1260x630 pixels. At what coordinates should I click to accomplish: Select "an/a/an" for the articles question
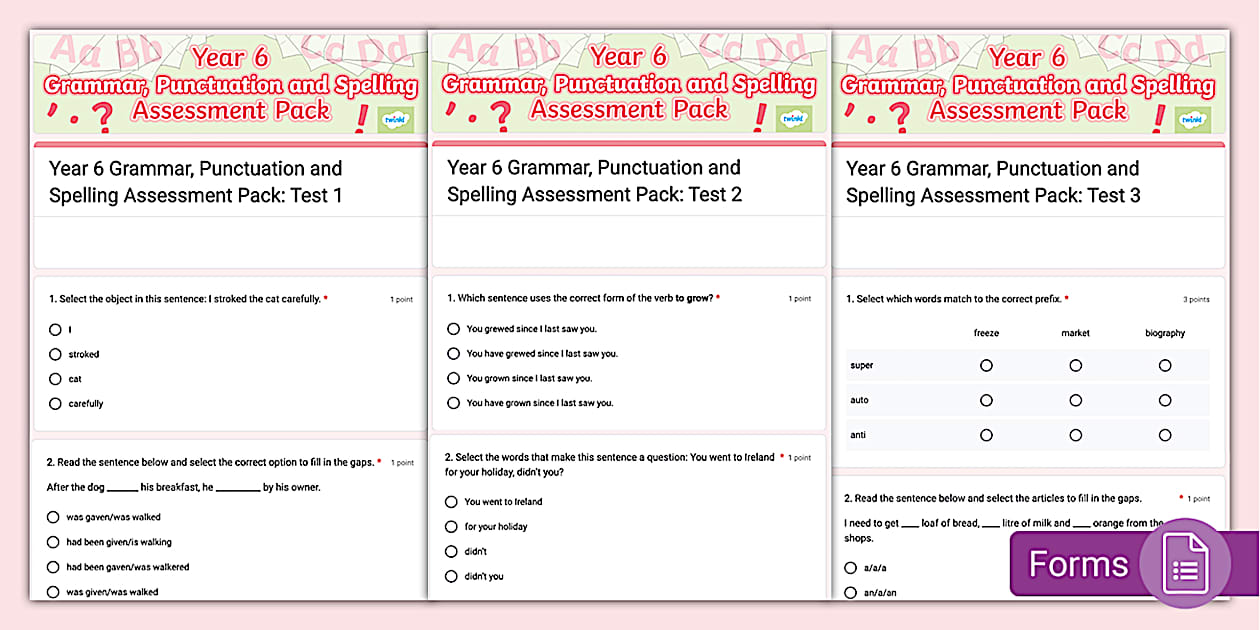click(x=849, y=591)
